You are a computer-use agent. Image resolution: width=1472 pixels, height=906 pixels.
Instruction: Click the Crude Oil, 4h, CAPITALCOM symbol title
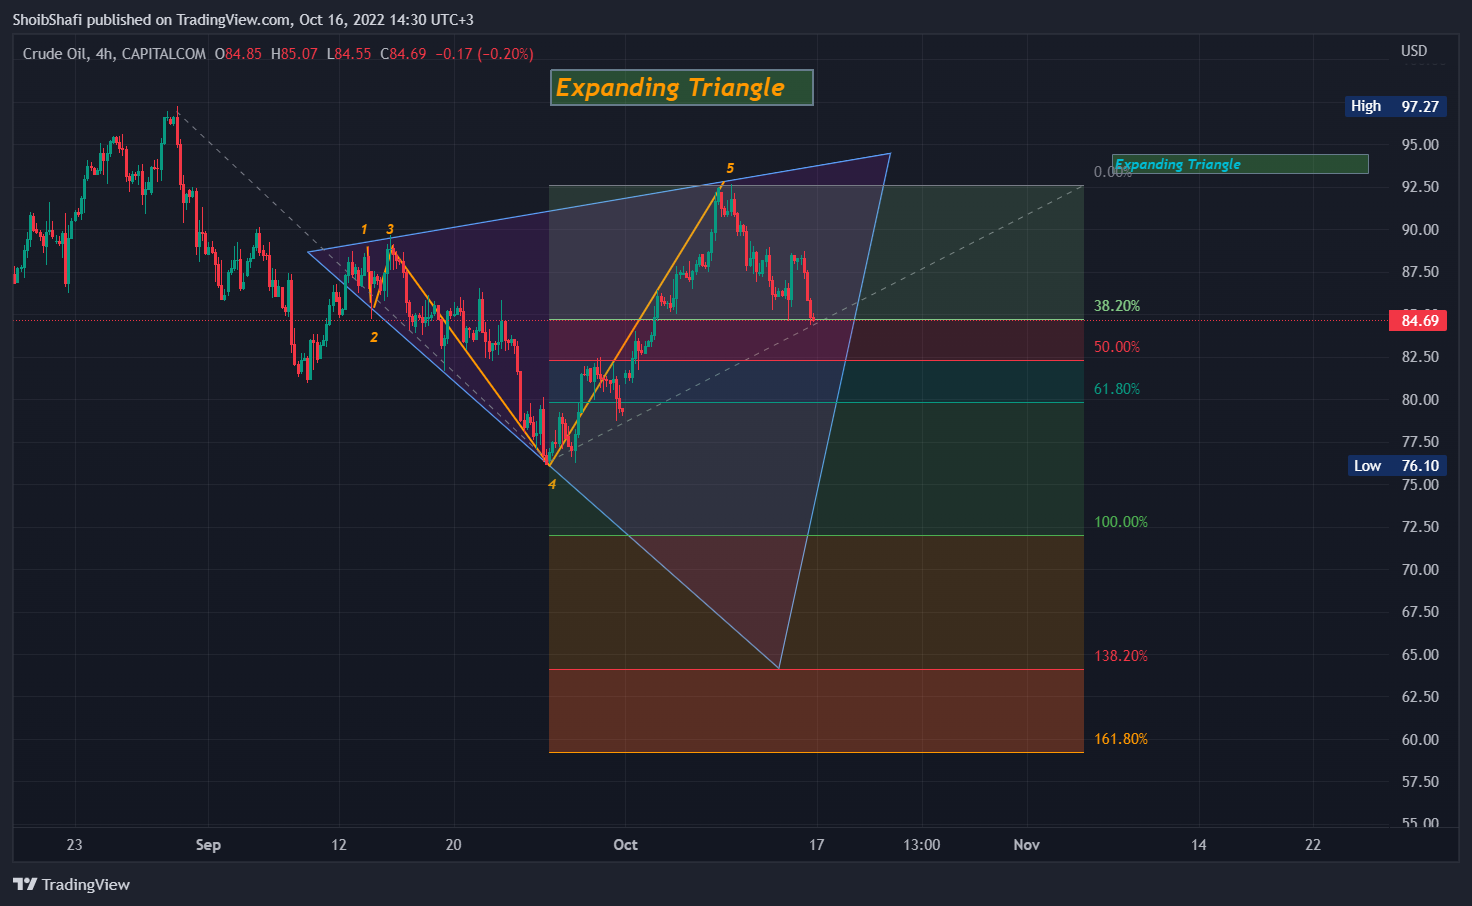(114, 54)
